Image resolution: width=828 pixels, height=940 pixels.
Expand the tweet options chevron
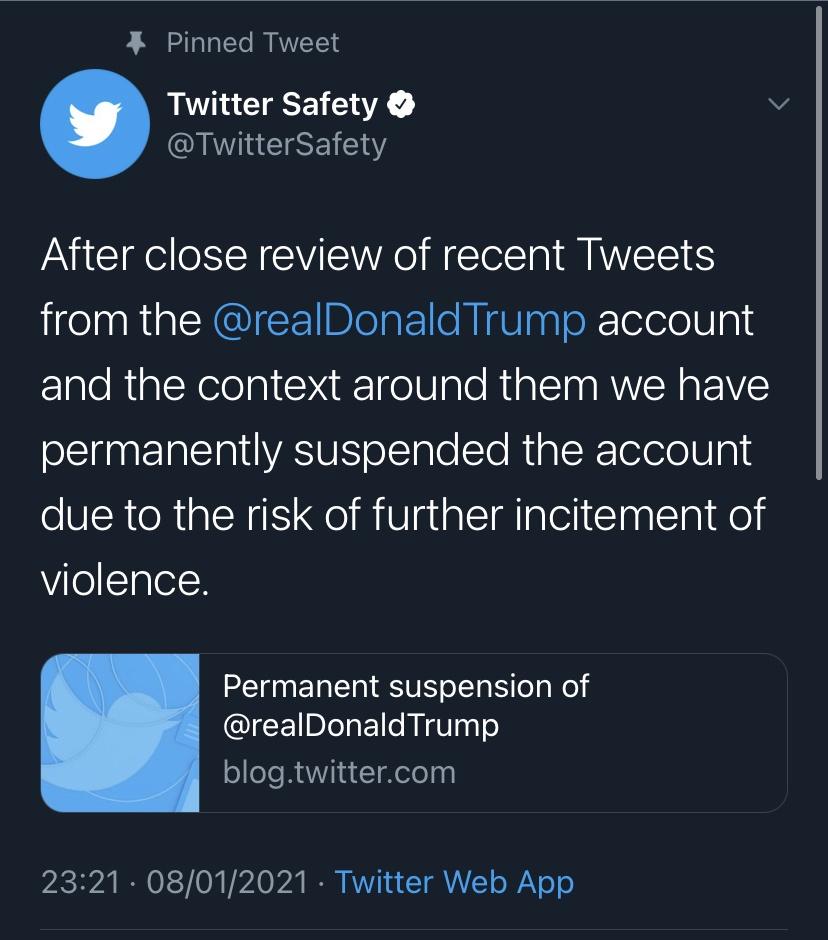pyautogui.click(x=777, y=105)
